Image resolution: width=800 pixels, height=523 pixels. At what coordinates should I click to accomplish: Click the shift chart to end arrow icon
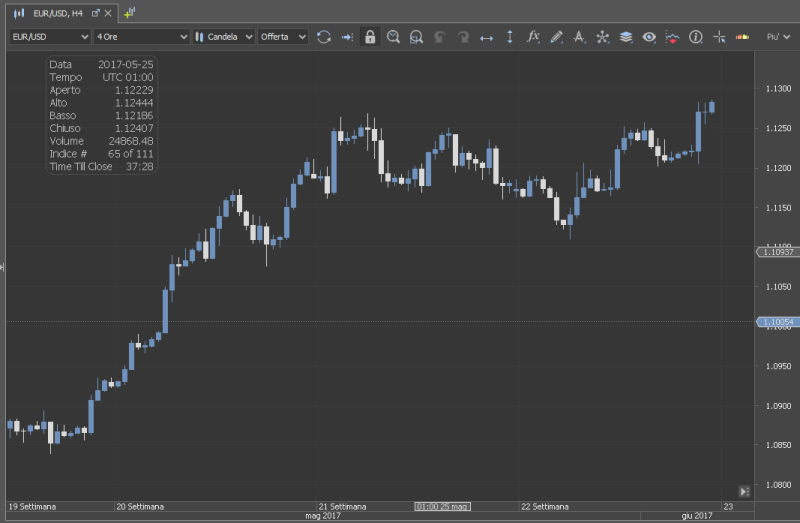point(347,37)
